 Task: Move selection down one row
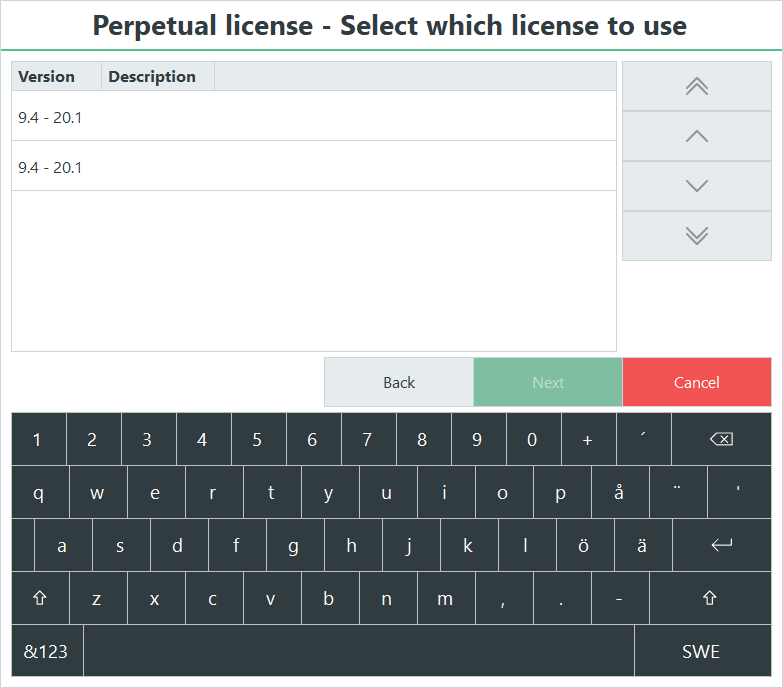(697, 186)
